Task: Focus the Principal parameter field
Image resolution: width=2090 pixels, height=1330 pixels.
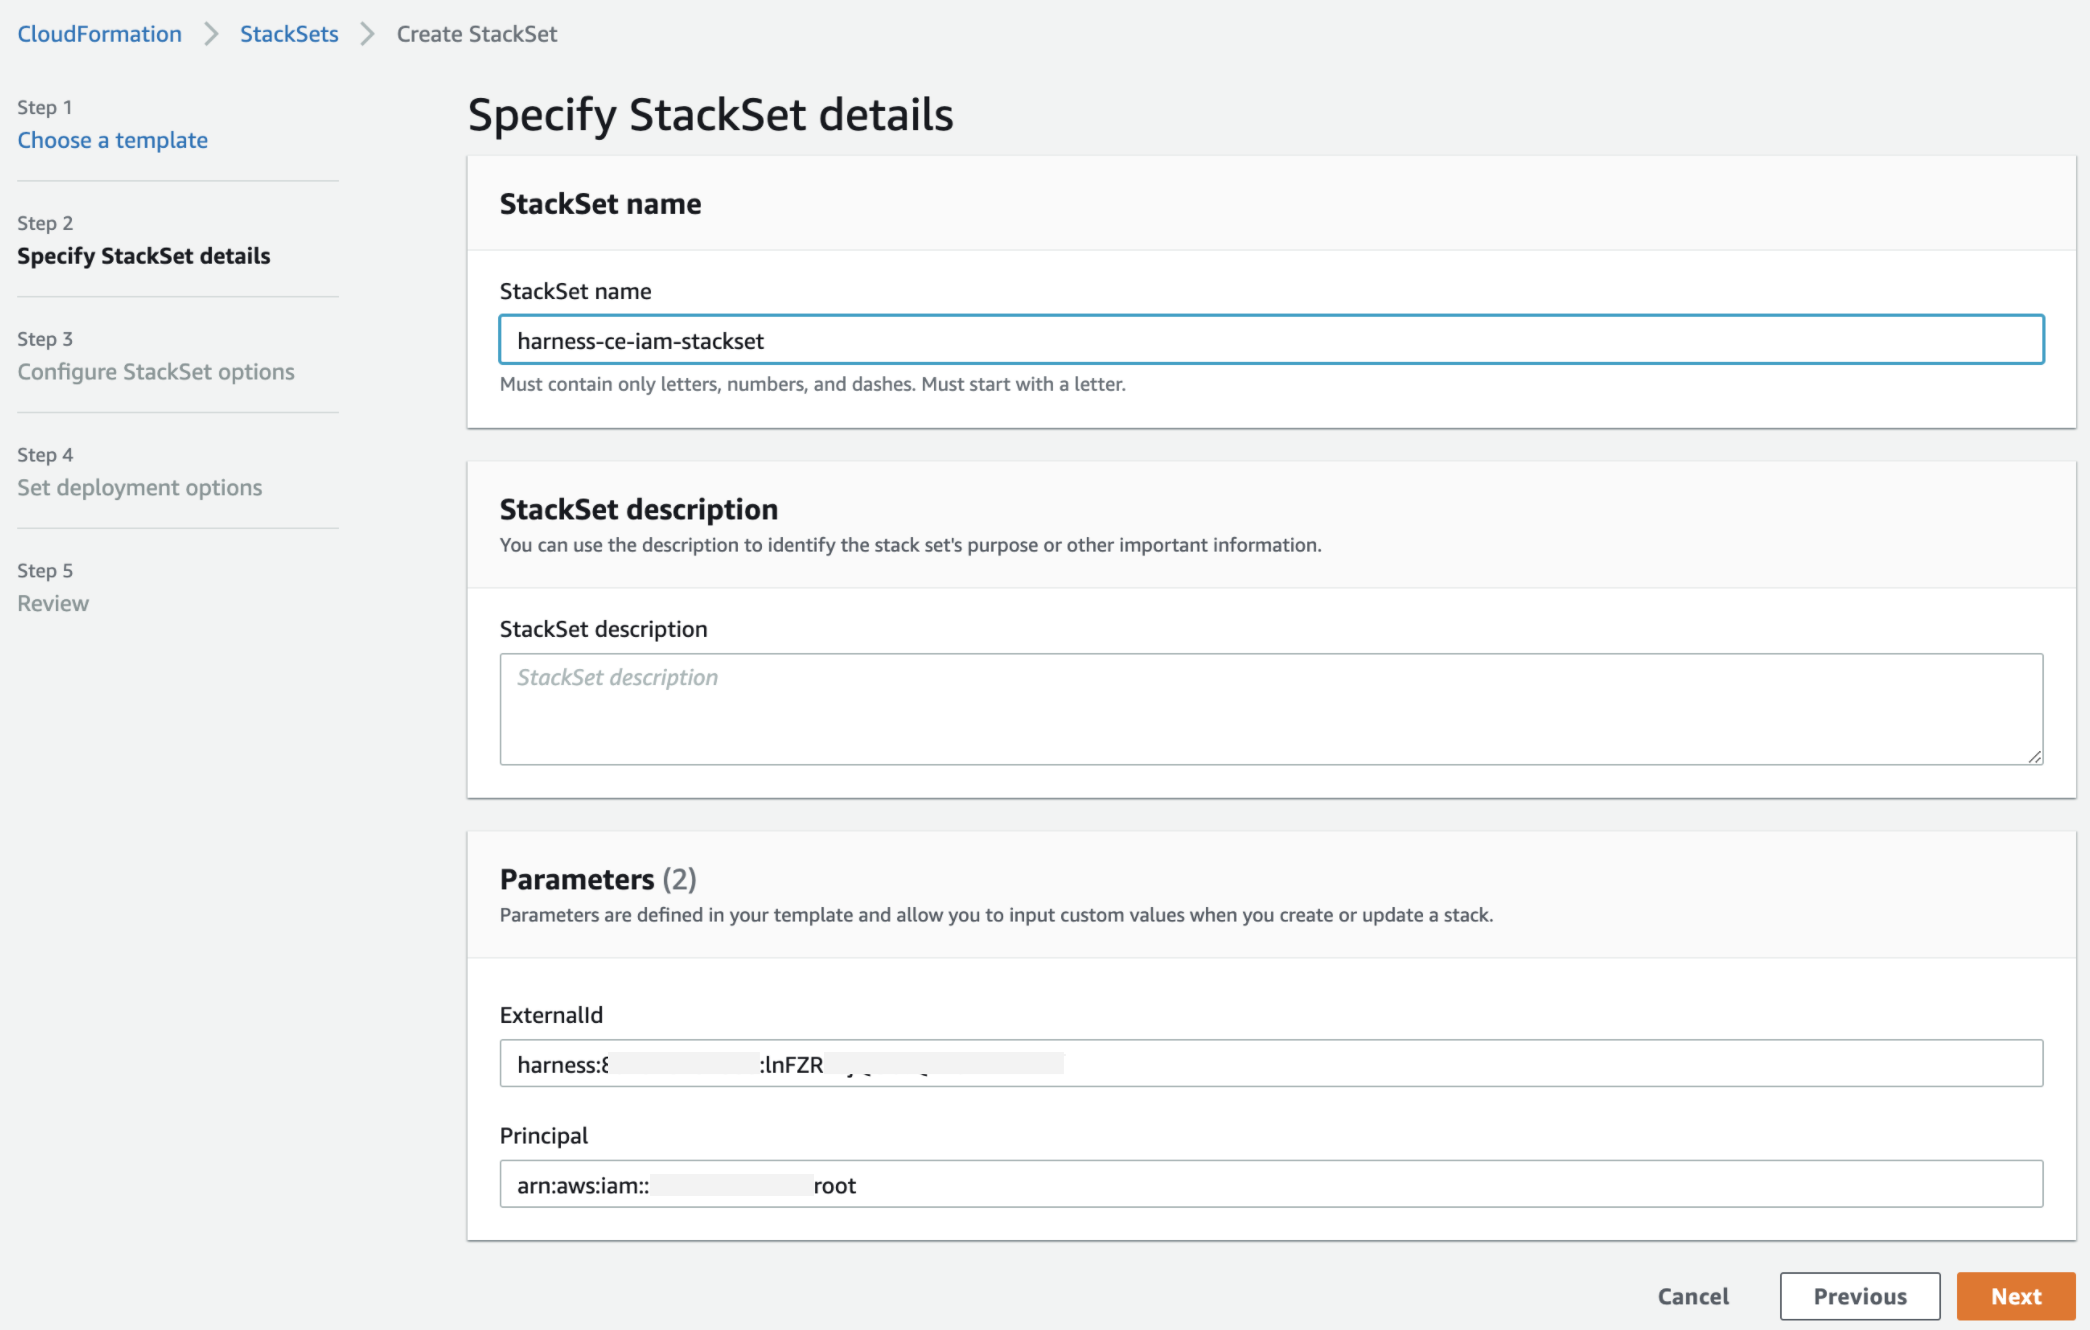Action: 1271,1184
